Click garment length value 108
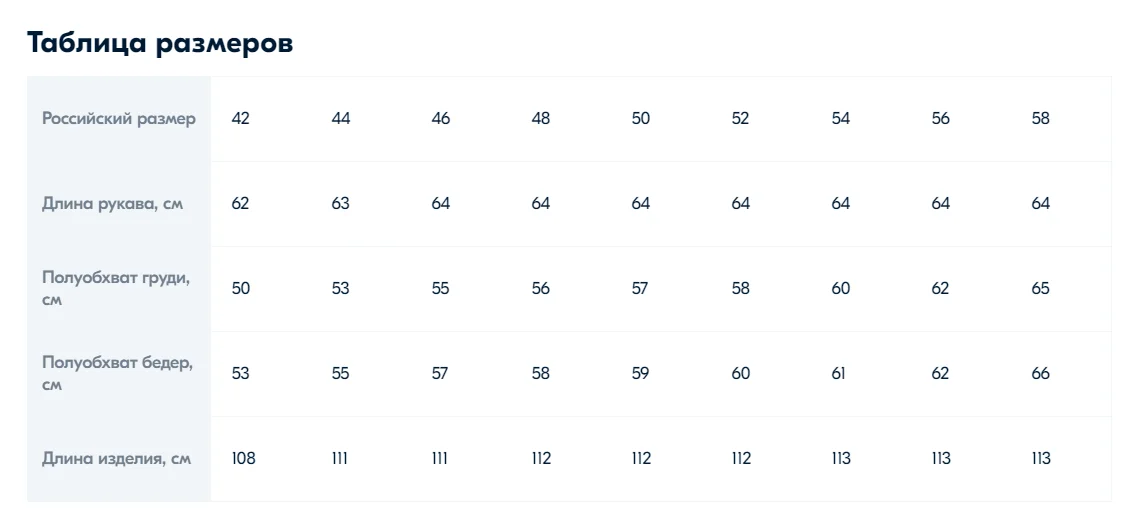The image size is (1138, 528). pos(243,458)
